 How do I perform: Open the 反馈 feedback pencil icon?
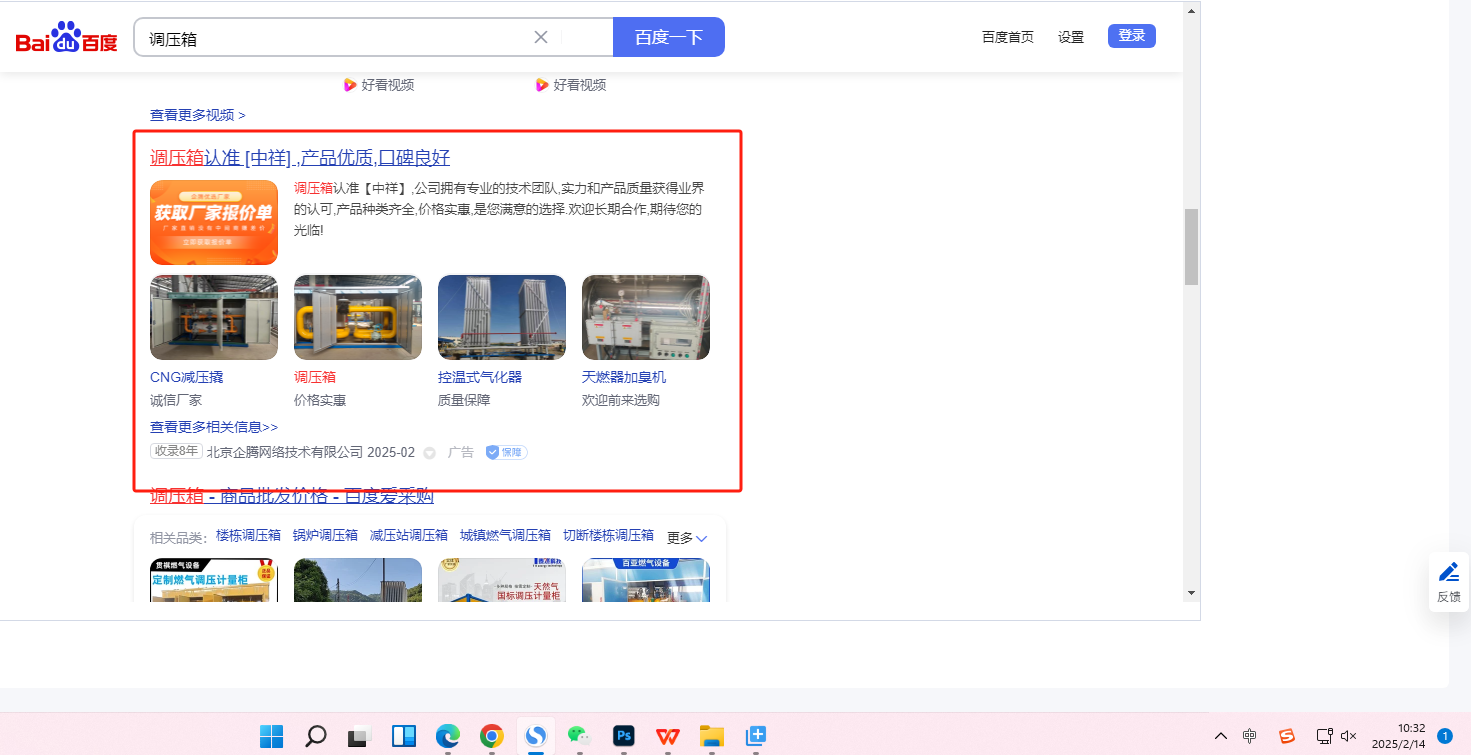click(1448, 573)
